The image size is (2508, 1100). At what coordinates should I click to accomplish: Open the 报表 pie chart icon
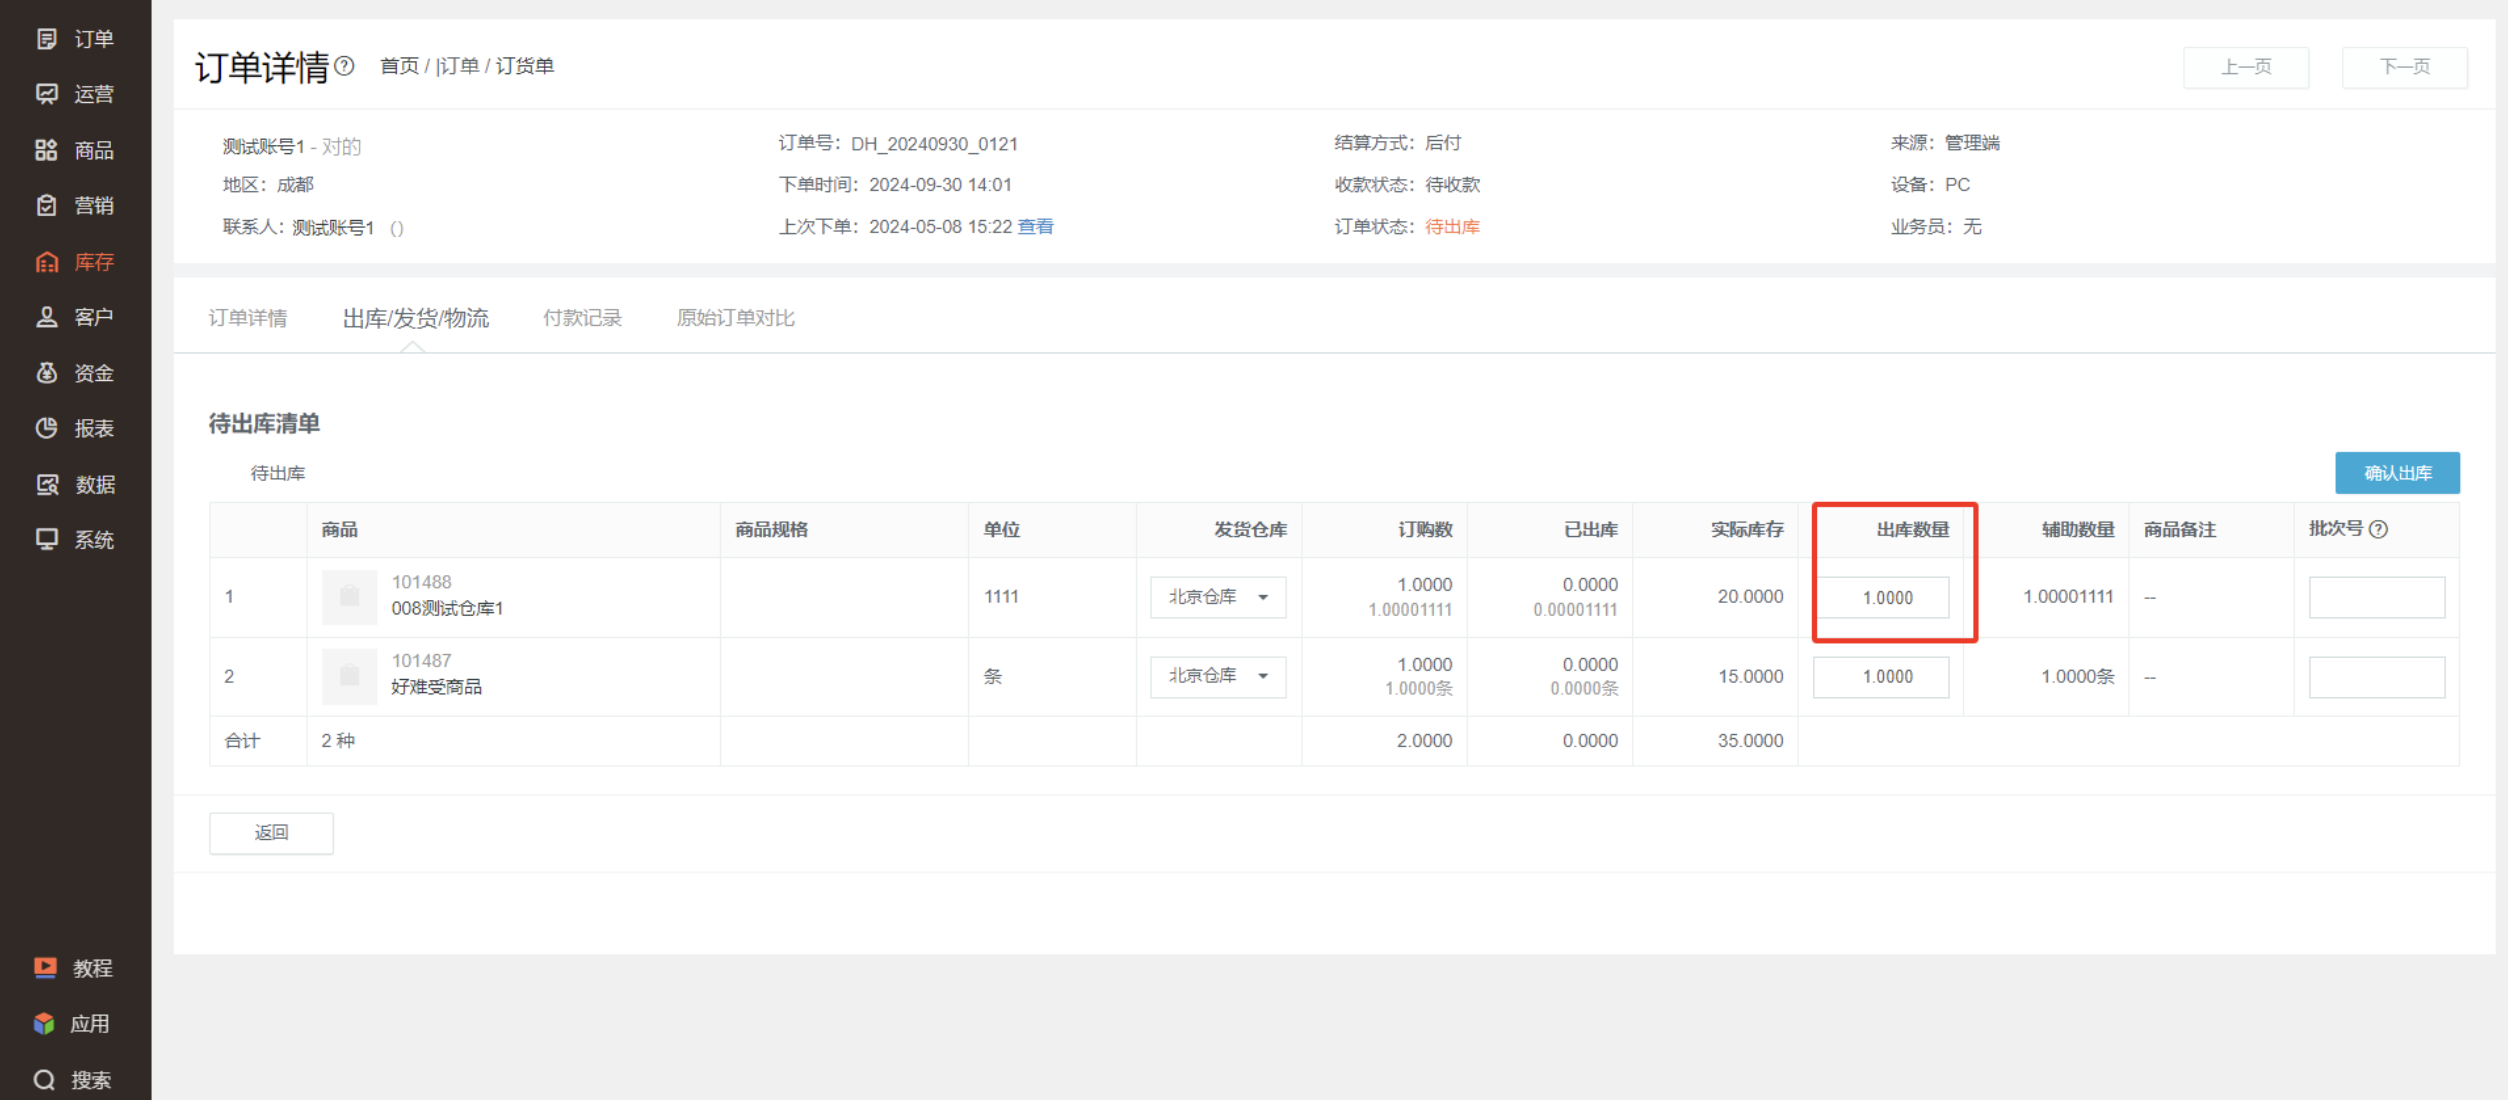pyautogui.click(x=46, y=428)
